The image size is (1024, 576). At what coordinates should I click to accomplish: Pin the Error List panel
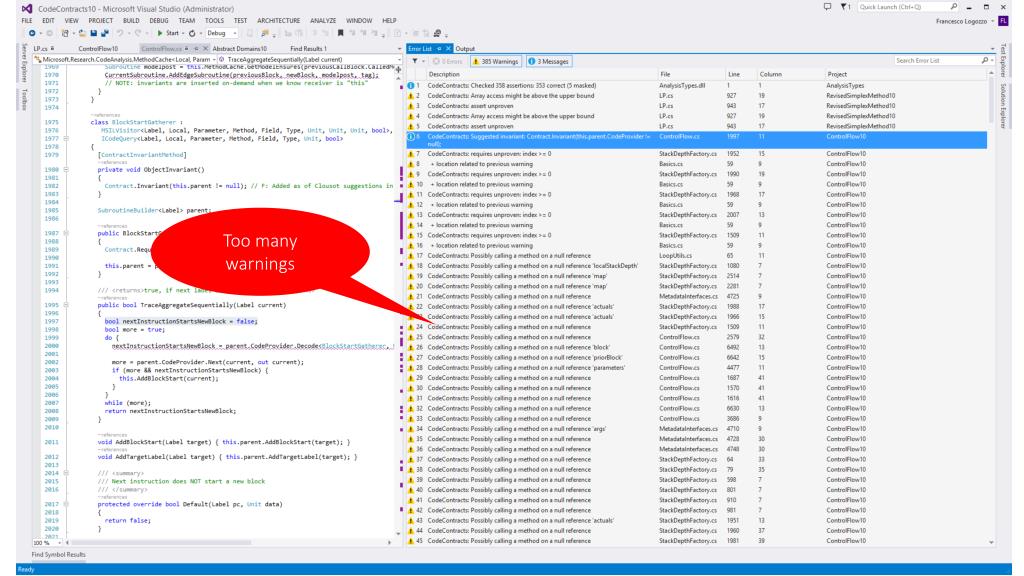440,48
